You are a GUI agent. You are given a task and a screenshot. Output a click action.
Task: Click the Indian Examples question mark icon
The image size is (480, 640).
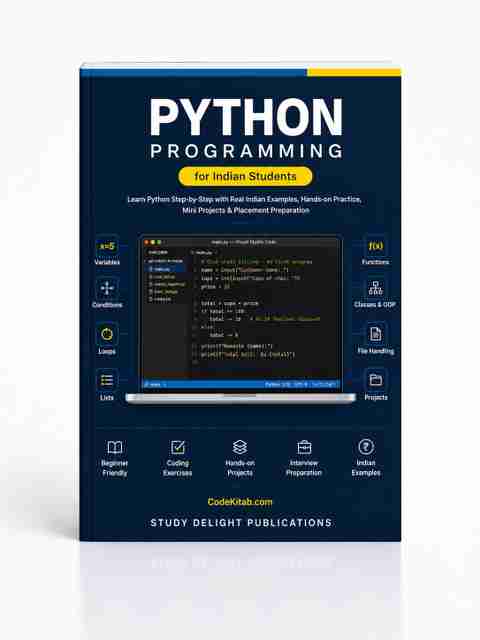coord(366,447)
